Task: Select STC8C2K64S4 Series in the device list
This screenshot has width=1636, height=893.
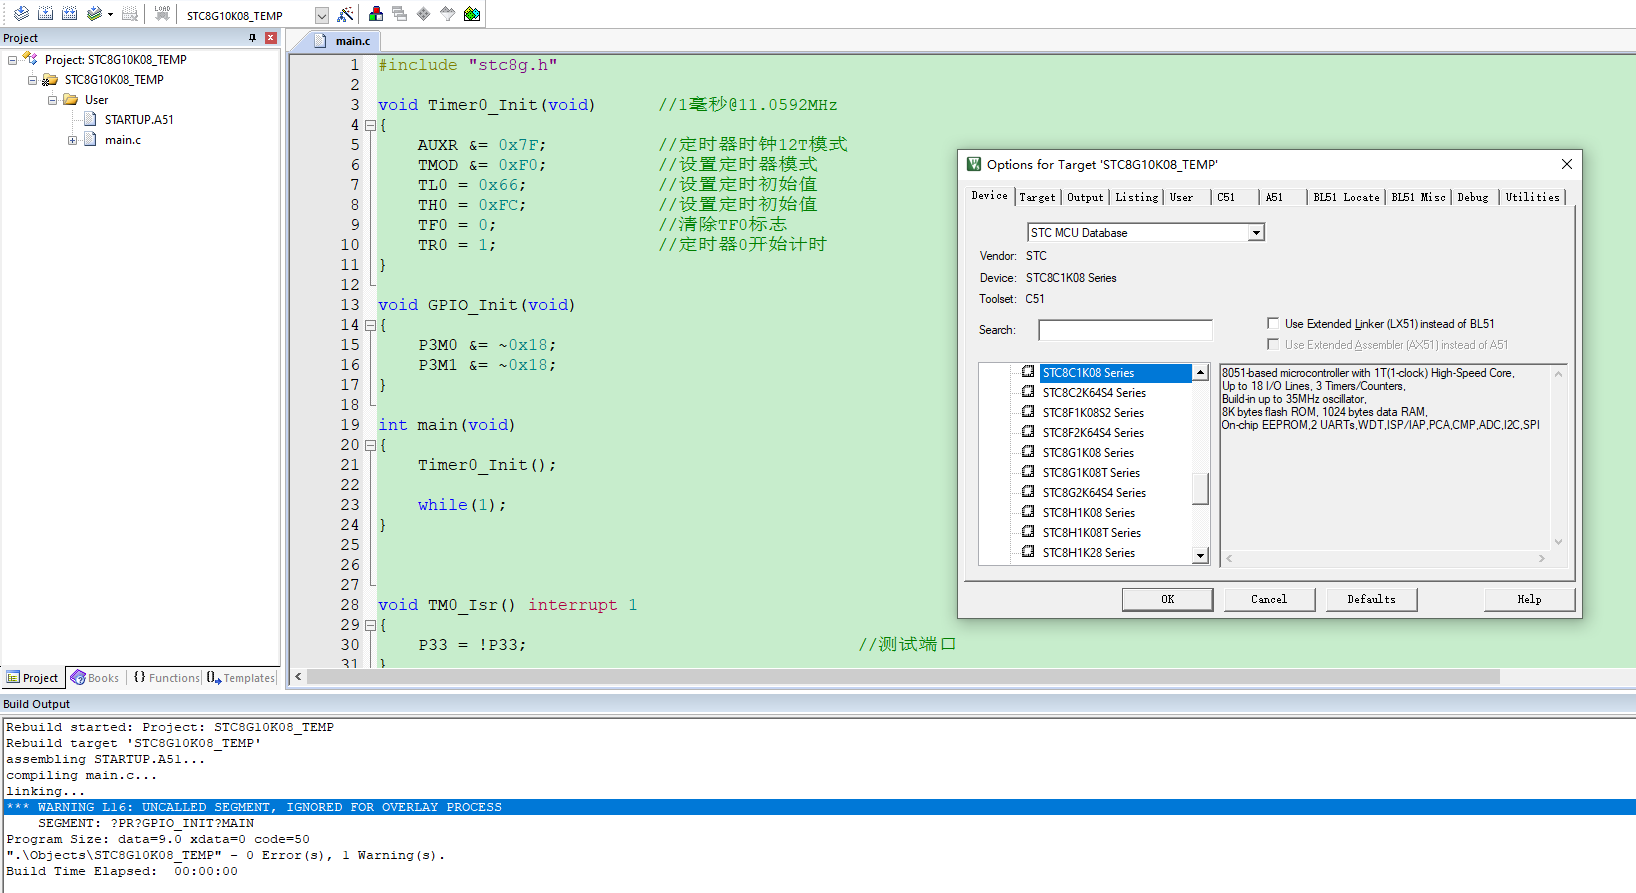Action: [1094, 393]
